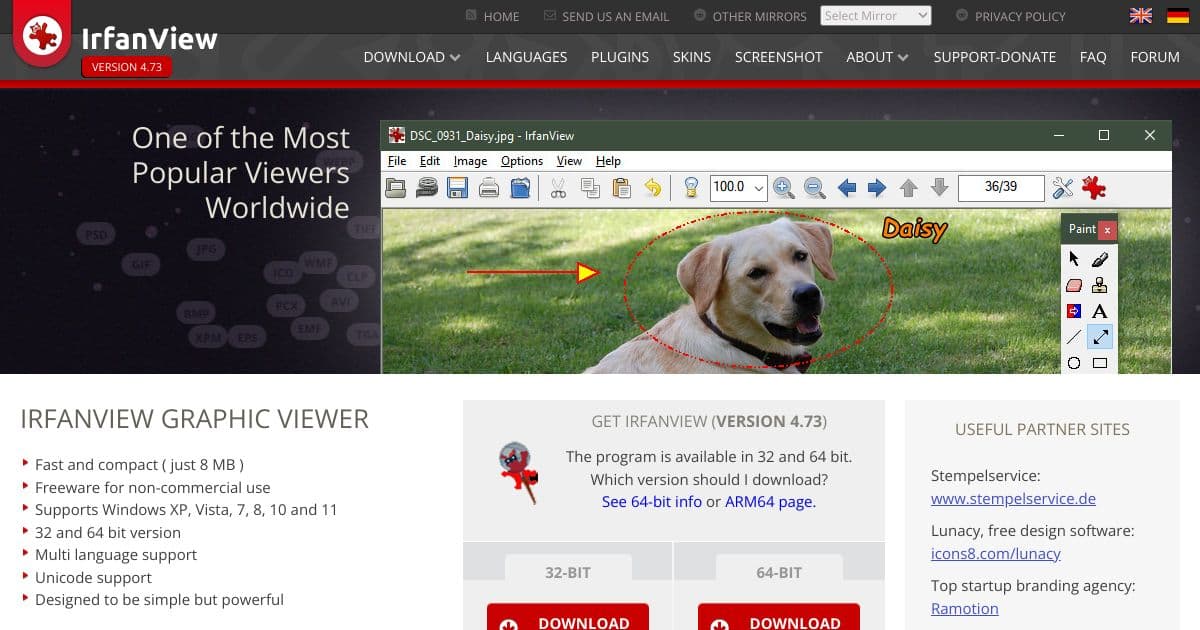
Task: Activate the straight line drawing tool
Action: point(1074,335)
